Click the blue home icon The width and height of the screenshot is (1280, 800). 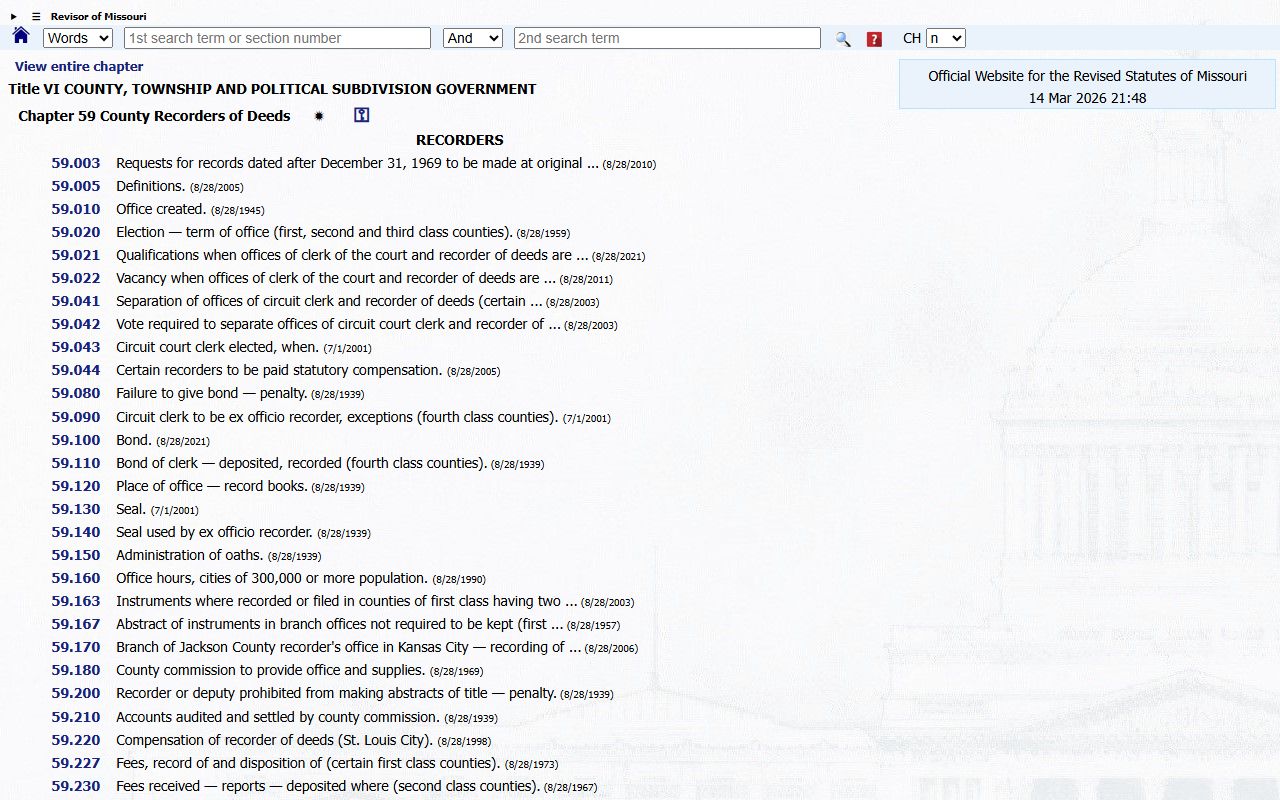click(x=21, y=37)
